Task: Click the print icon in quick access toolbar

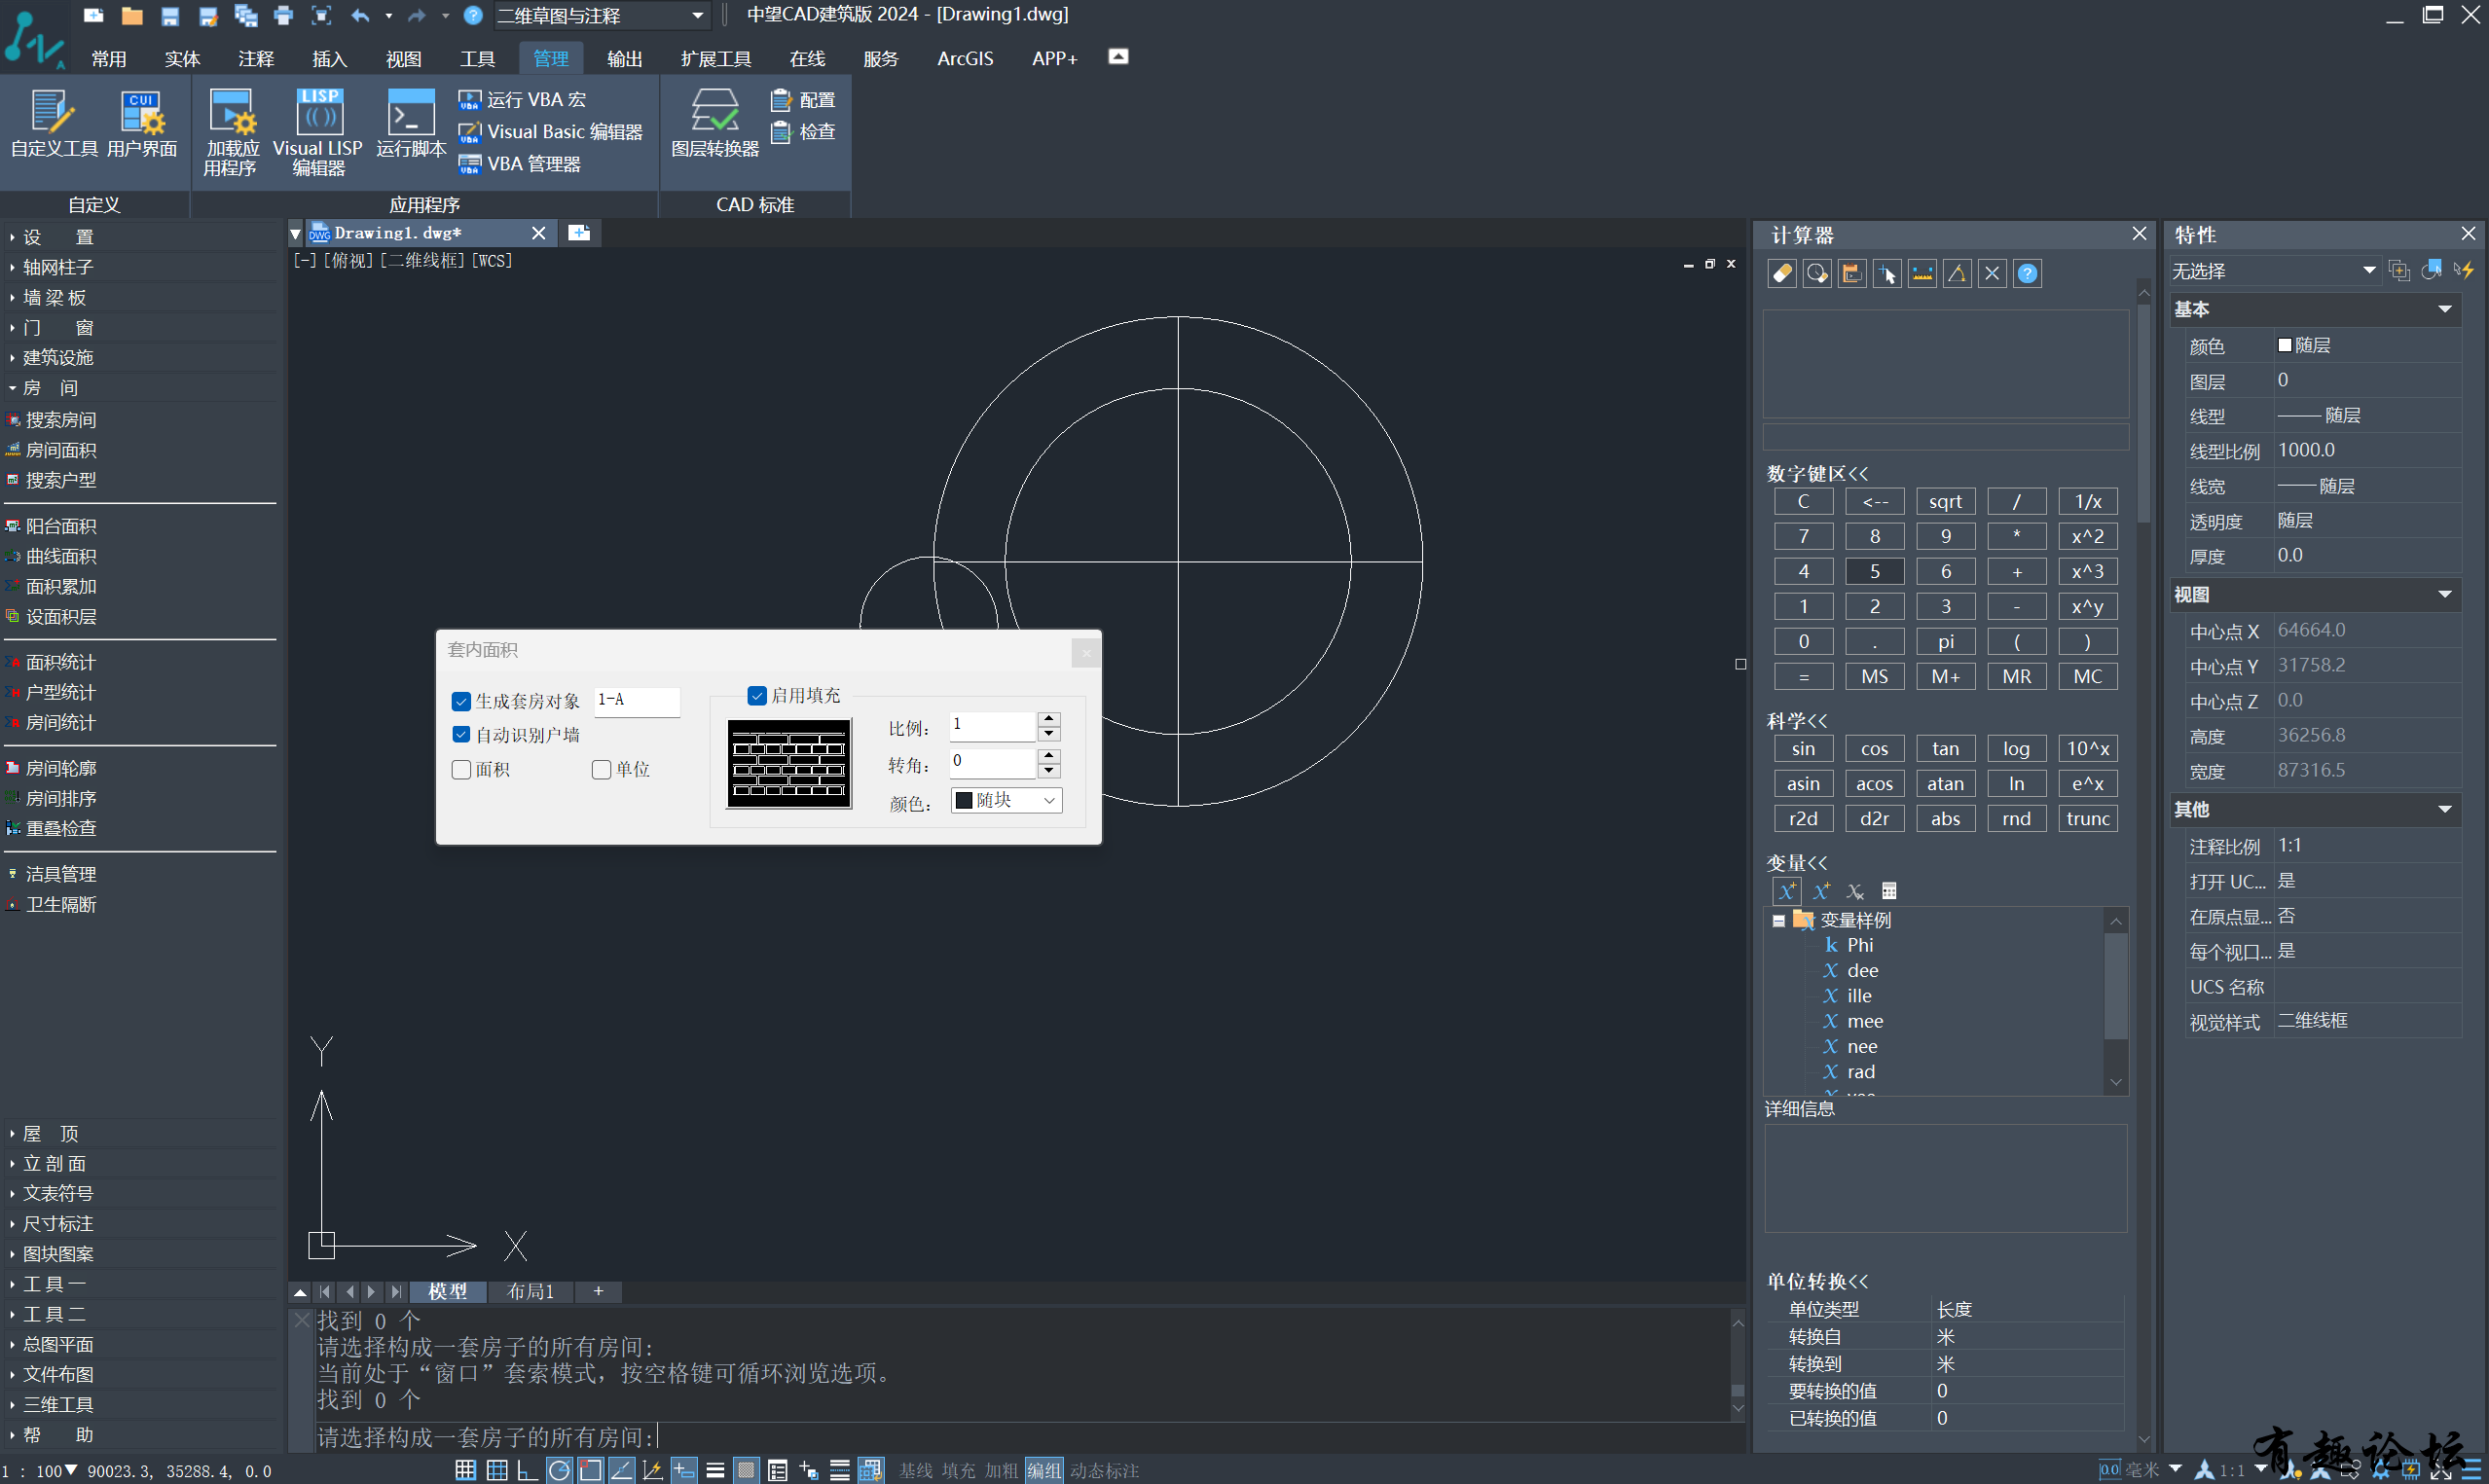Action: pyautogui.click(x=284, y=15)
